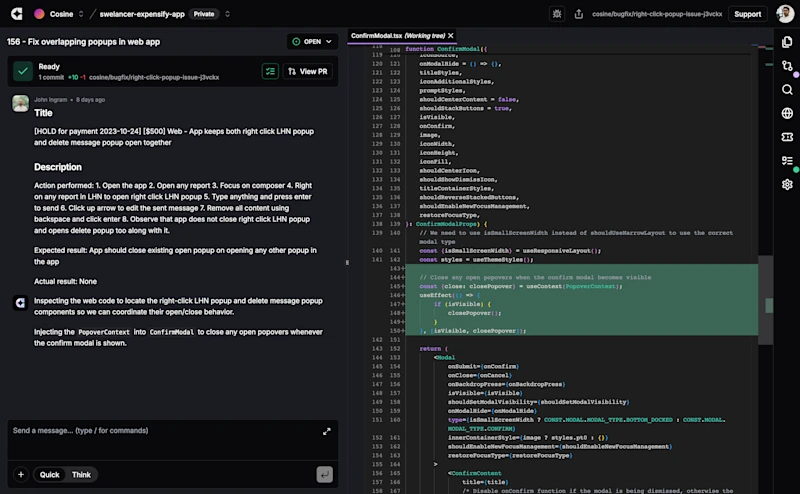Screen dimensions: 800x494
Task: Select Quick mode in message box
Action: [49, 475]
